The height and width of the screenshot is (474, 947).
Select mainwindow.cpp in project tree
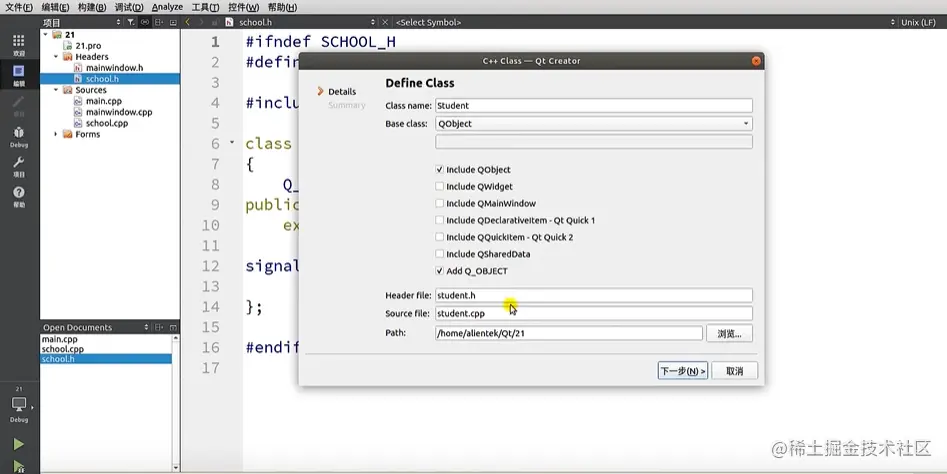coord(119,112)
